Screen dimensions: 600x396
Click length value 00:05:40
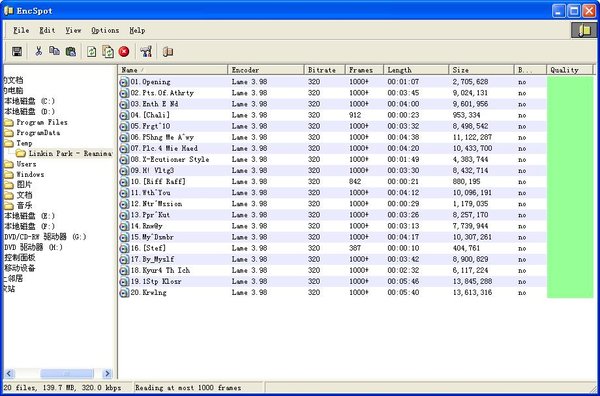[x=403, y=293]
